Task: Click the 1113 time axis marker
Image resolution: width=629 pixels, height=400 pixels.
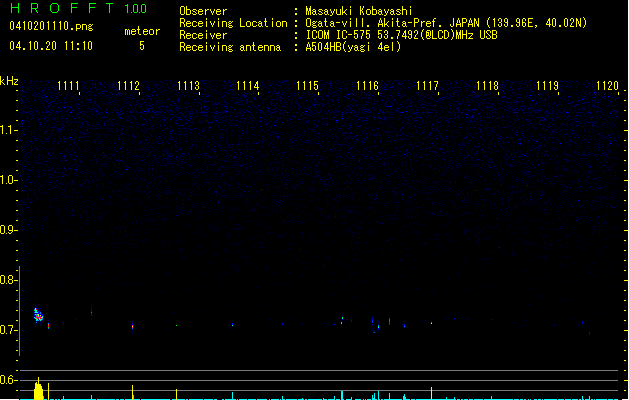Action: (188, 86)
